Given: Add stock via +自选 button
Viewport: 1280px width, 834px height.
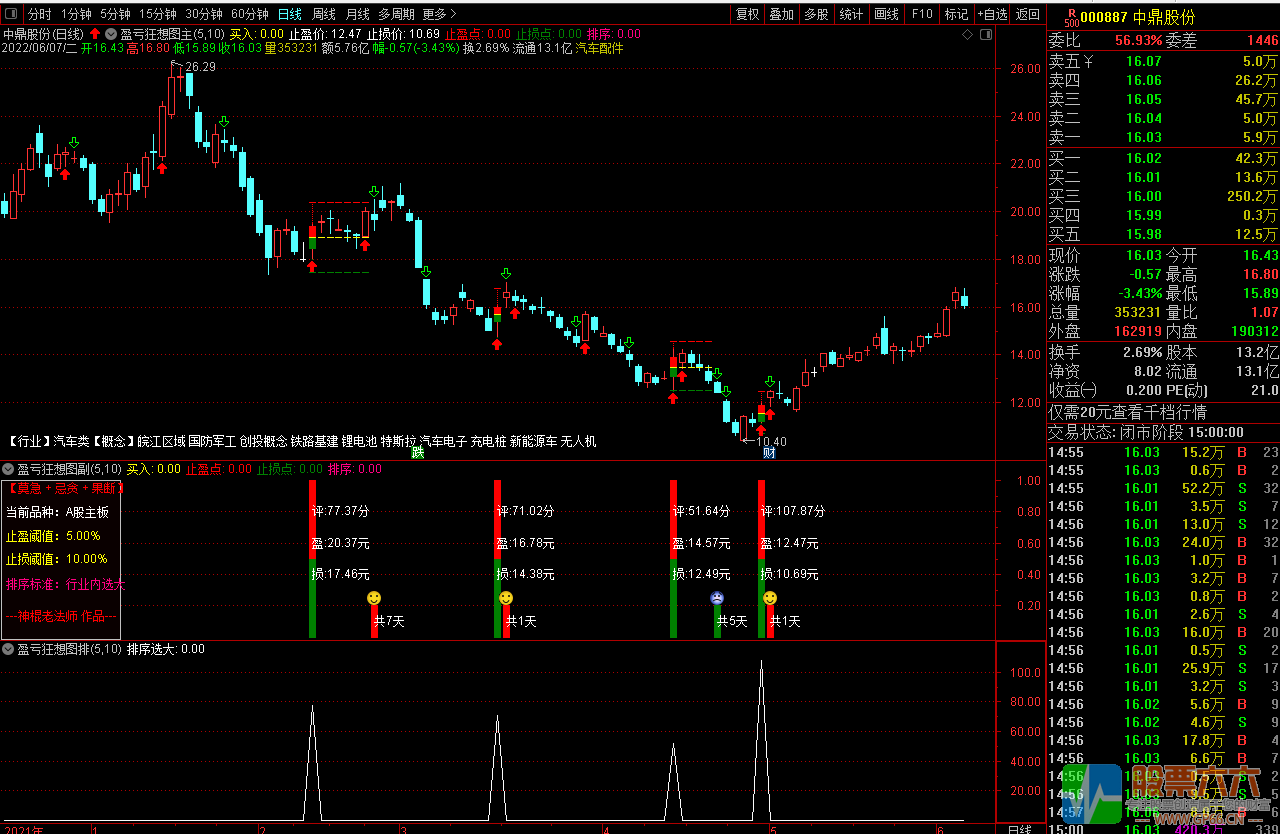Looking at the screenshot, I should tap(991, 14).
